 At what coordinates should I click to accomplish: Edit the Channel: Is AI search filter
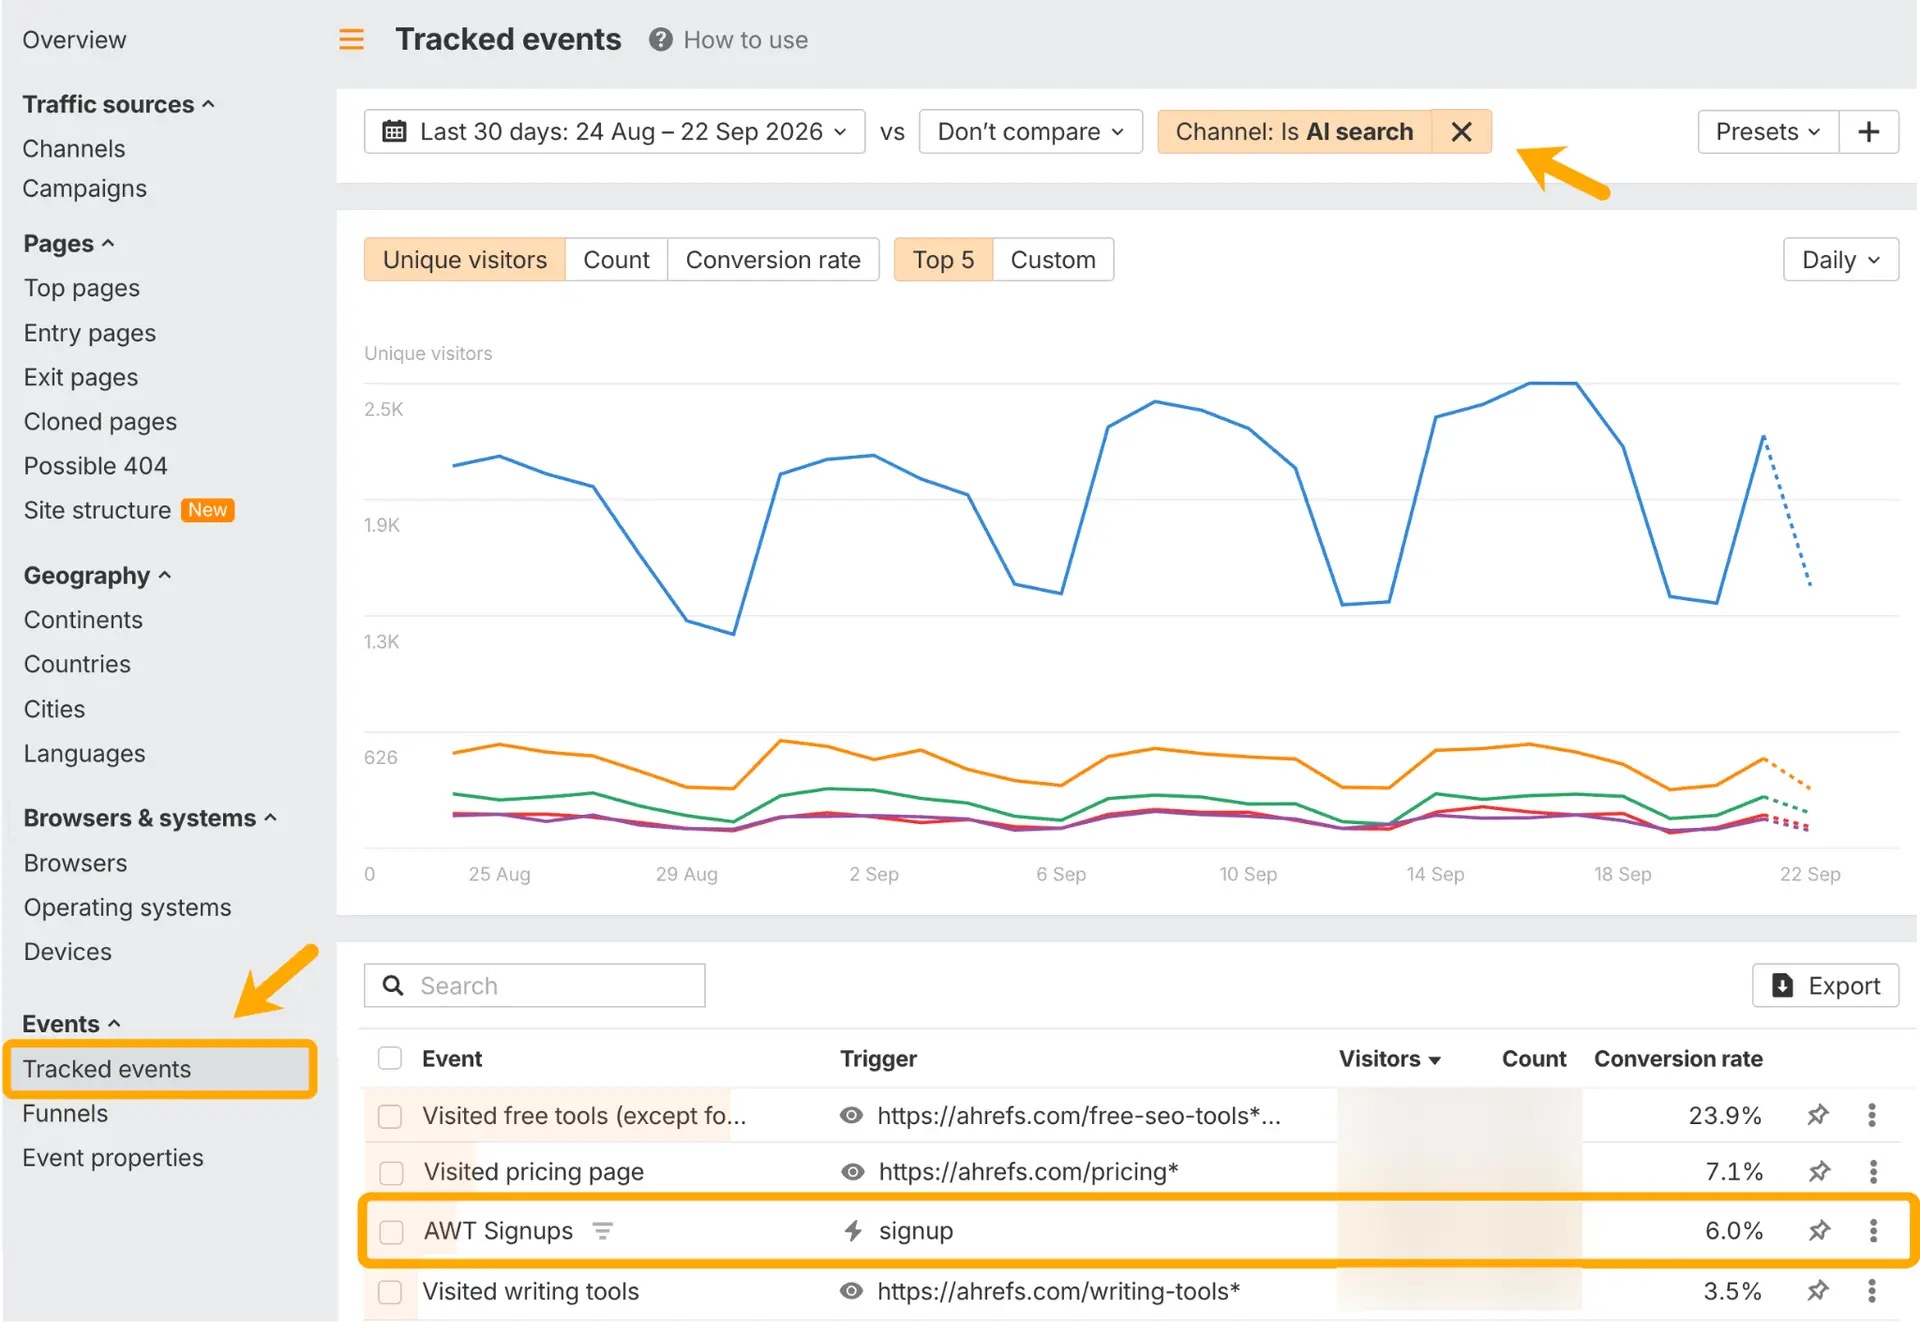coord(1294,132)
